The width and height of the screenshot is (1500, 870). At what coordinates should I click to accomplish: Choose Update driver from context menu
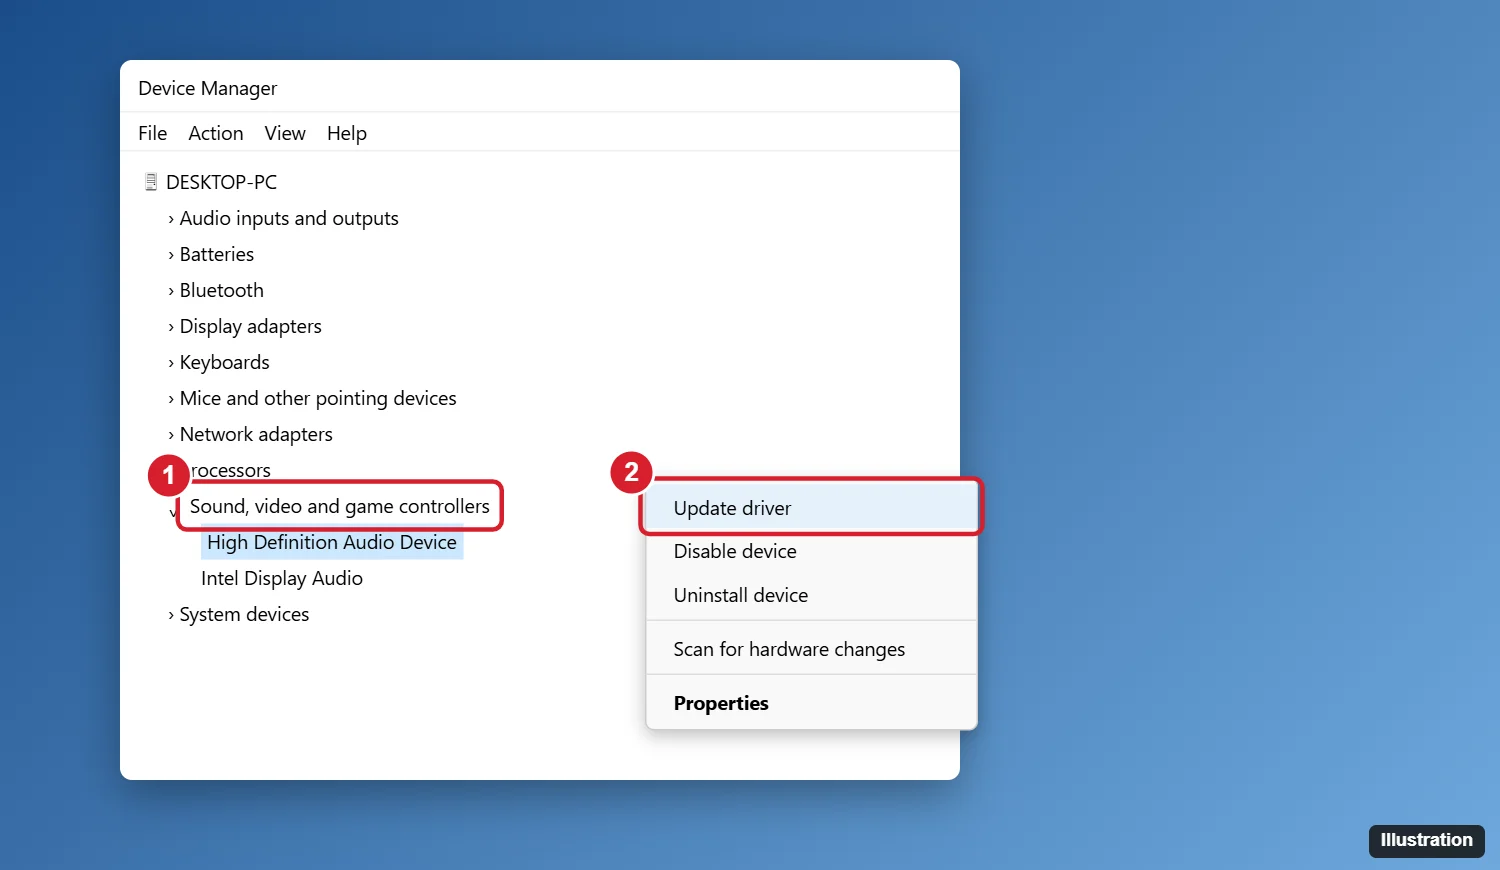tap(811, 508)
